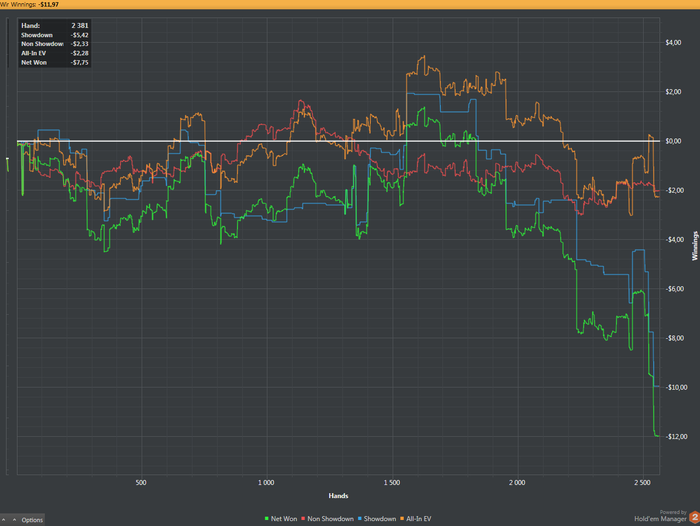Click the Hand 2 381 tooltip row

coord(54,26)
